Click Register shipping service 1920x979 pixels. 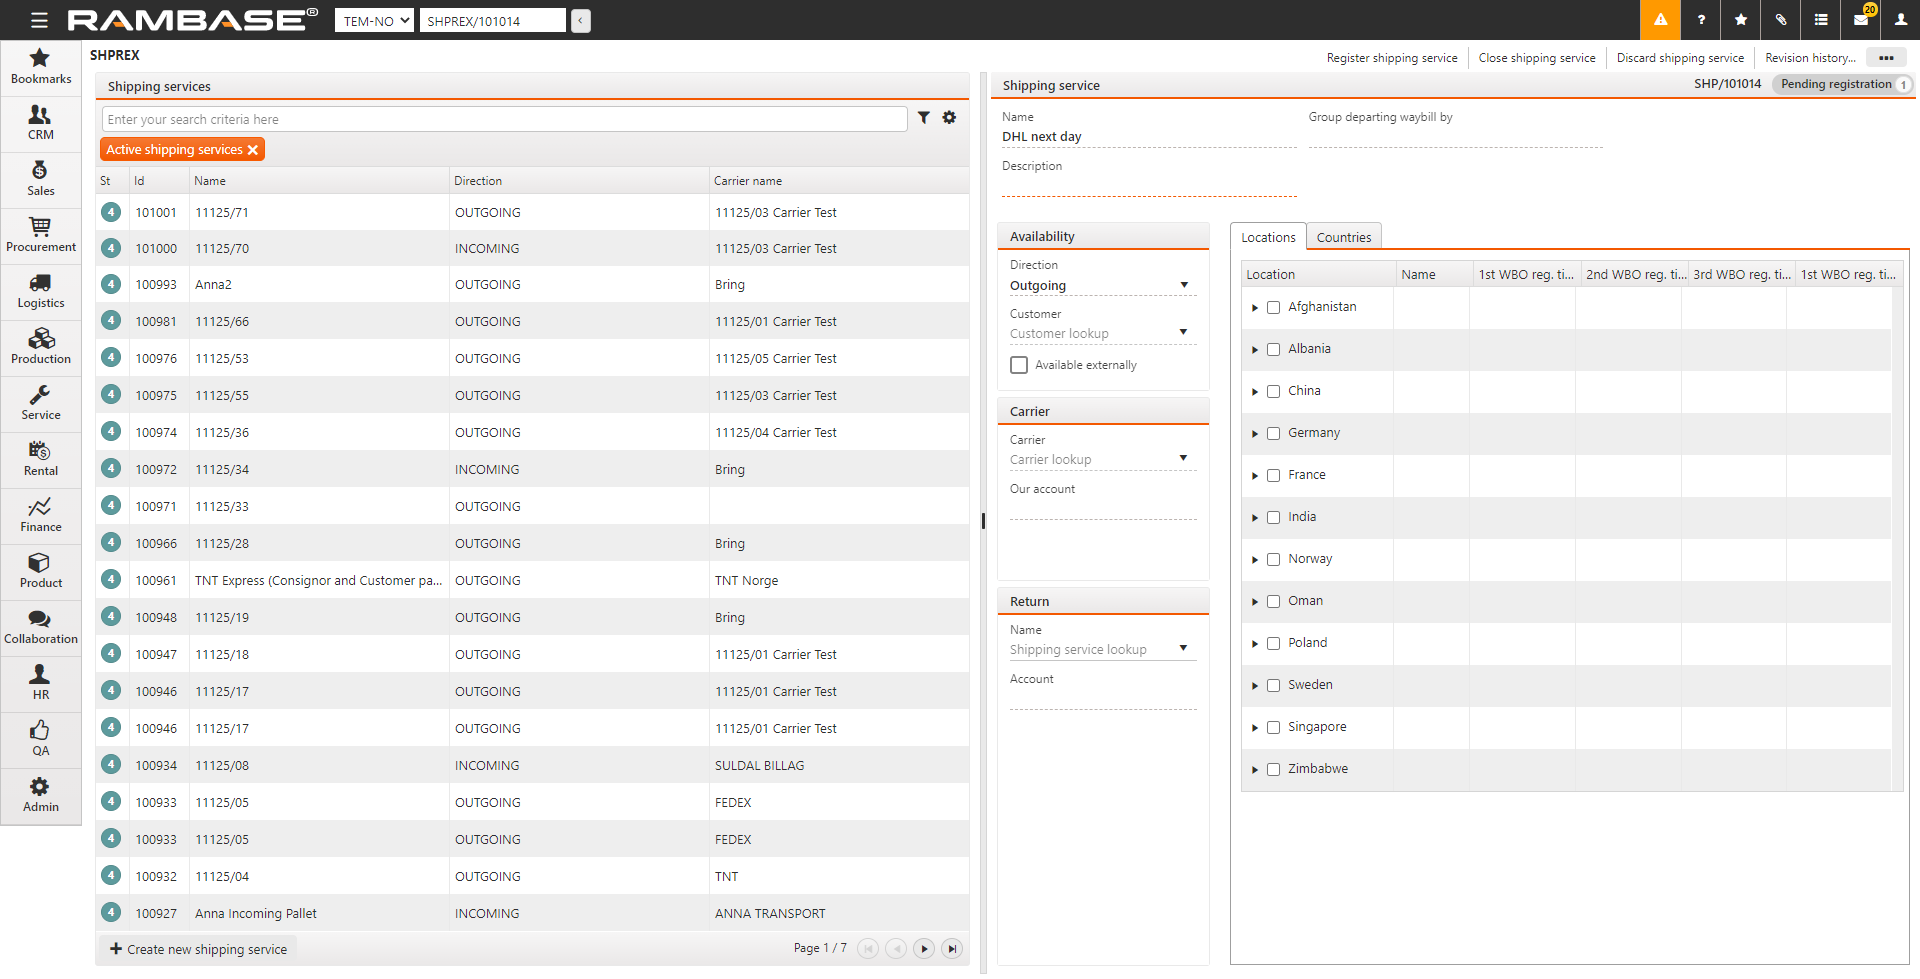[1391, 58]
